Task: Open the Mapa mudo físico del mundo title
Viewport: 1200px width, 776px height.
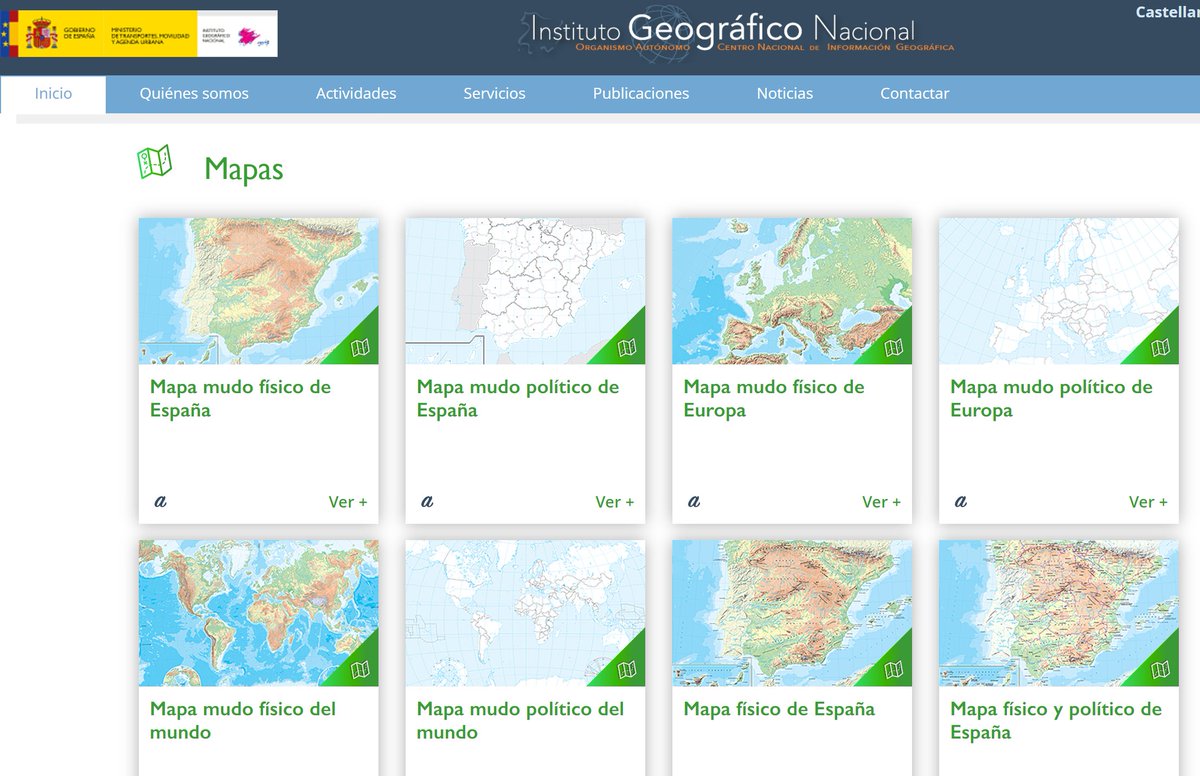Action: pos(243,721)
